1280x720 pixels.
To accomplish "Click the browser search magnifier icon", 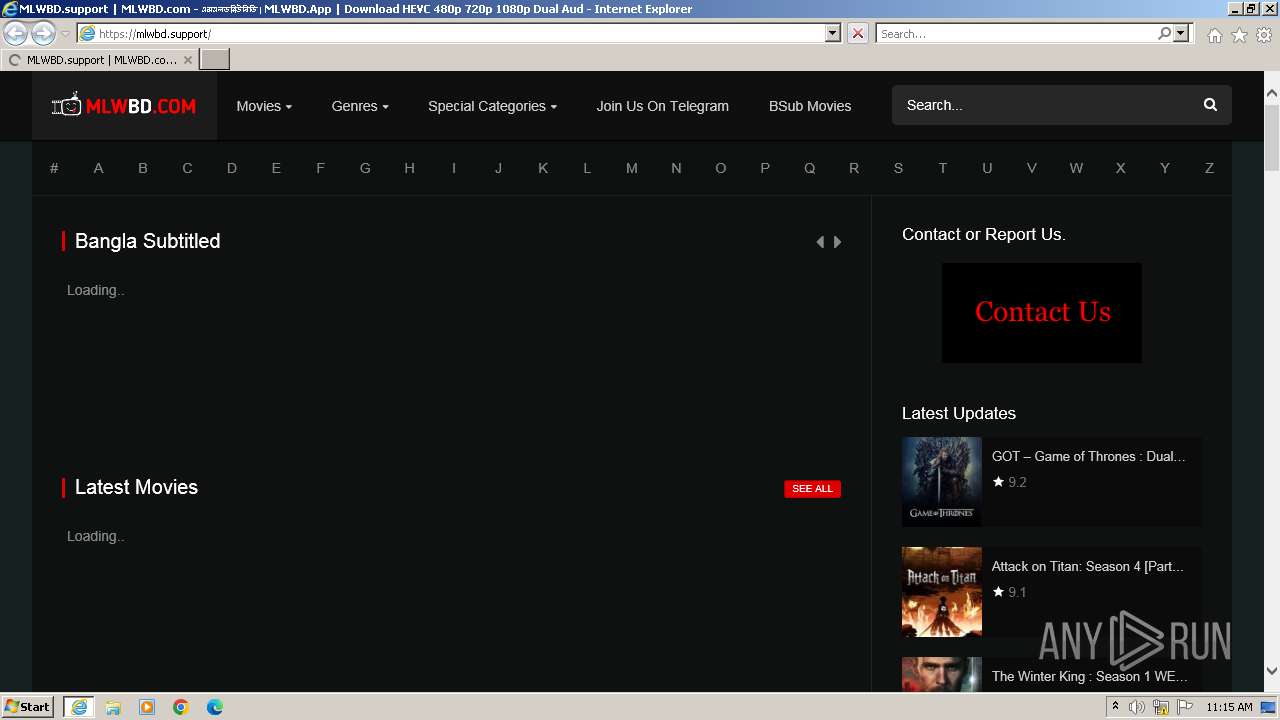I will (1164, 33).
